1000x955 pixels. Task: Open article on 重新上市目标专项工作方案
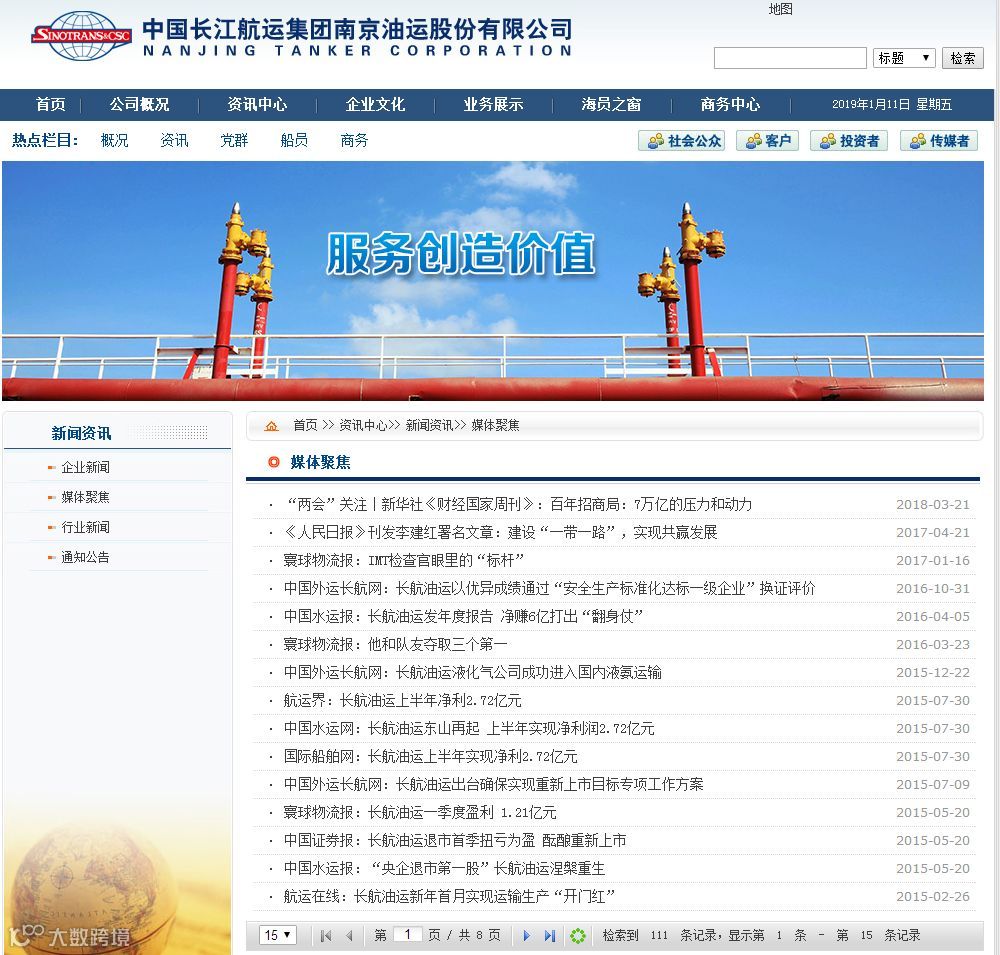pyautogui.click(x=493, y=785)
